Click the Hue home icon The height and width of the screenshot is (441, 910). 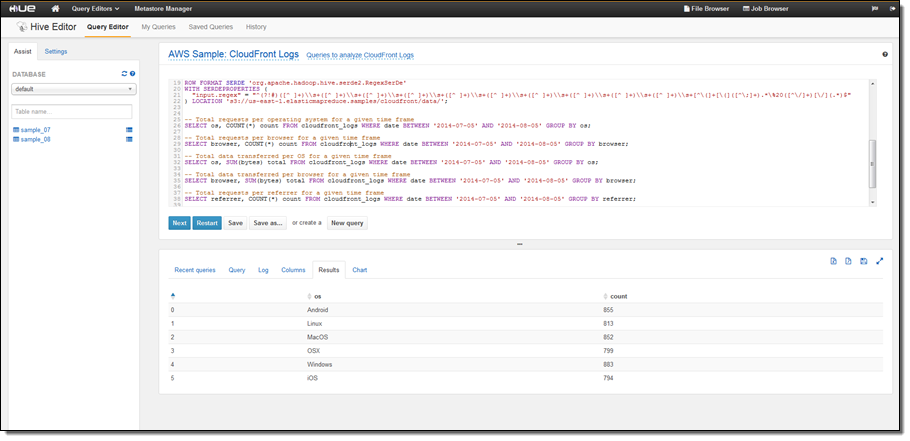(56, 8)
